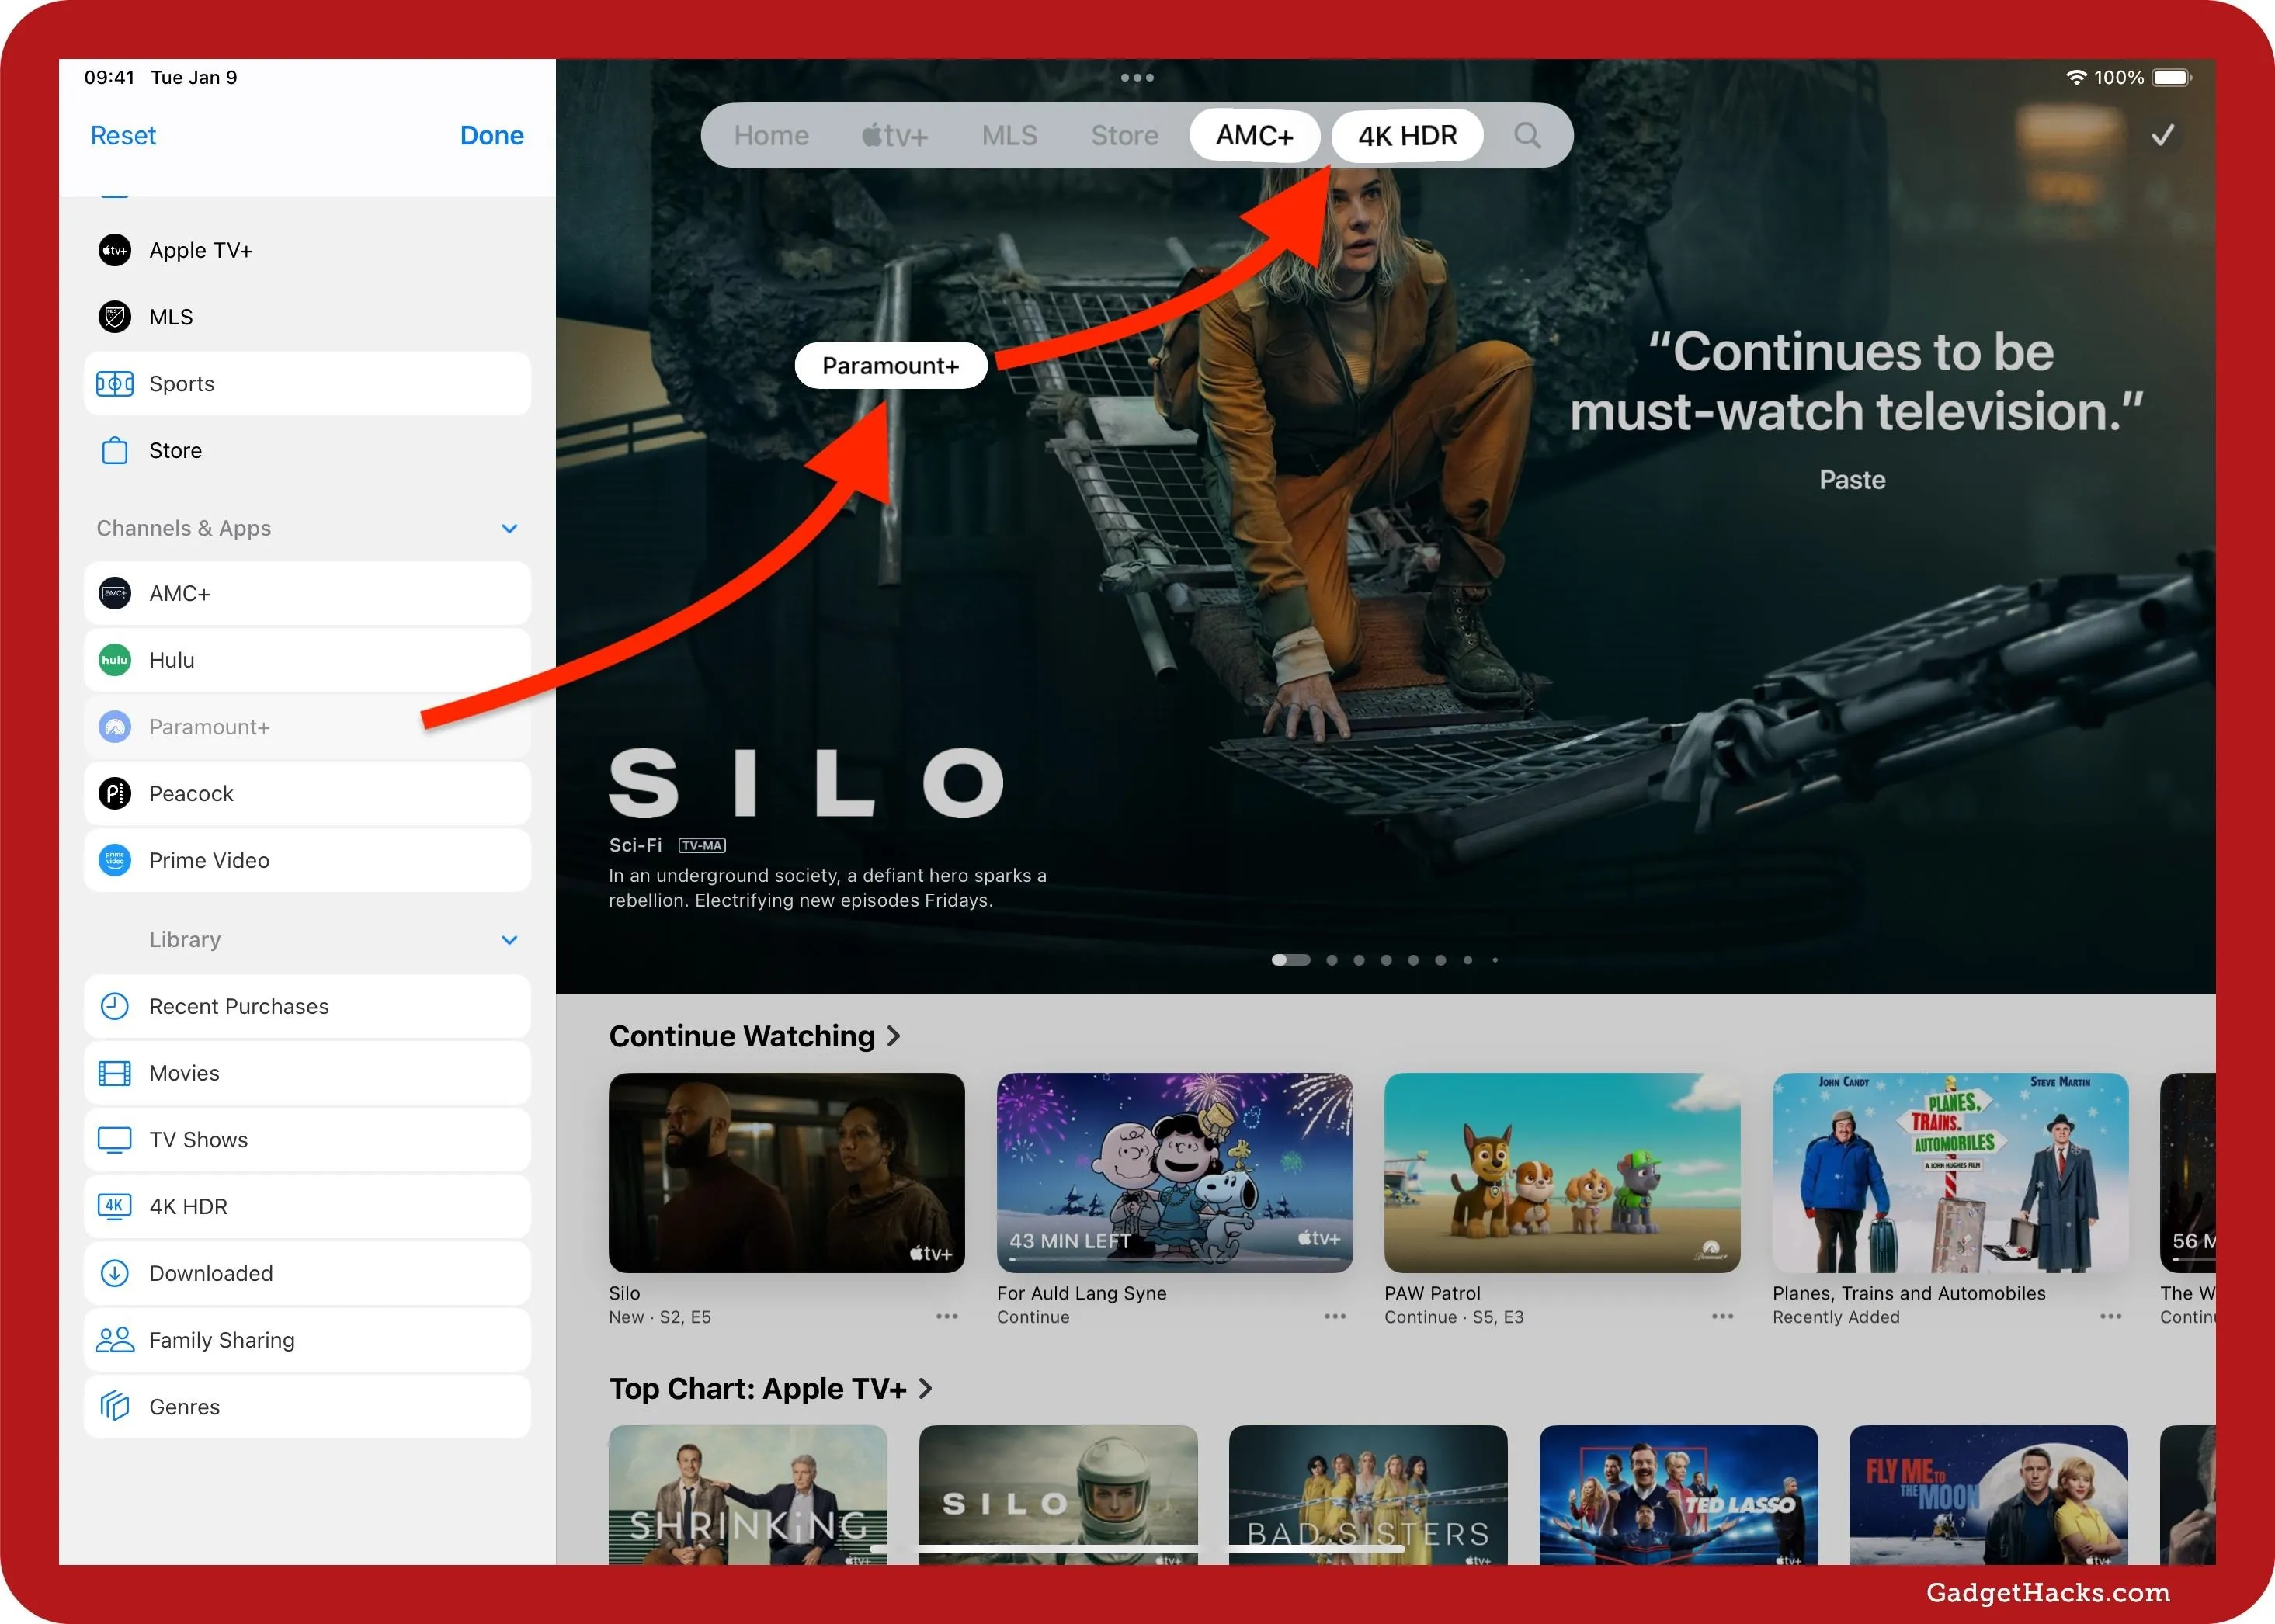Image resolution: width=2275 pixels, height=1624 pixels.
Task: Open more options for Planes, Trains and Automobiles
Action: tap(2111, 1317)
